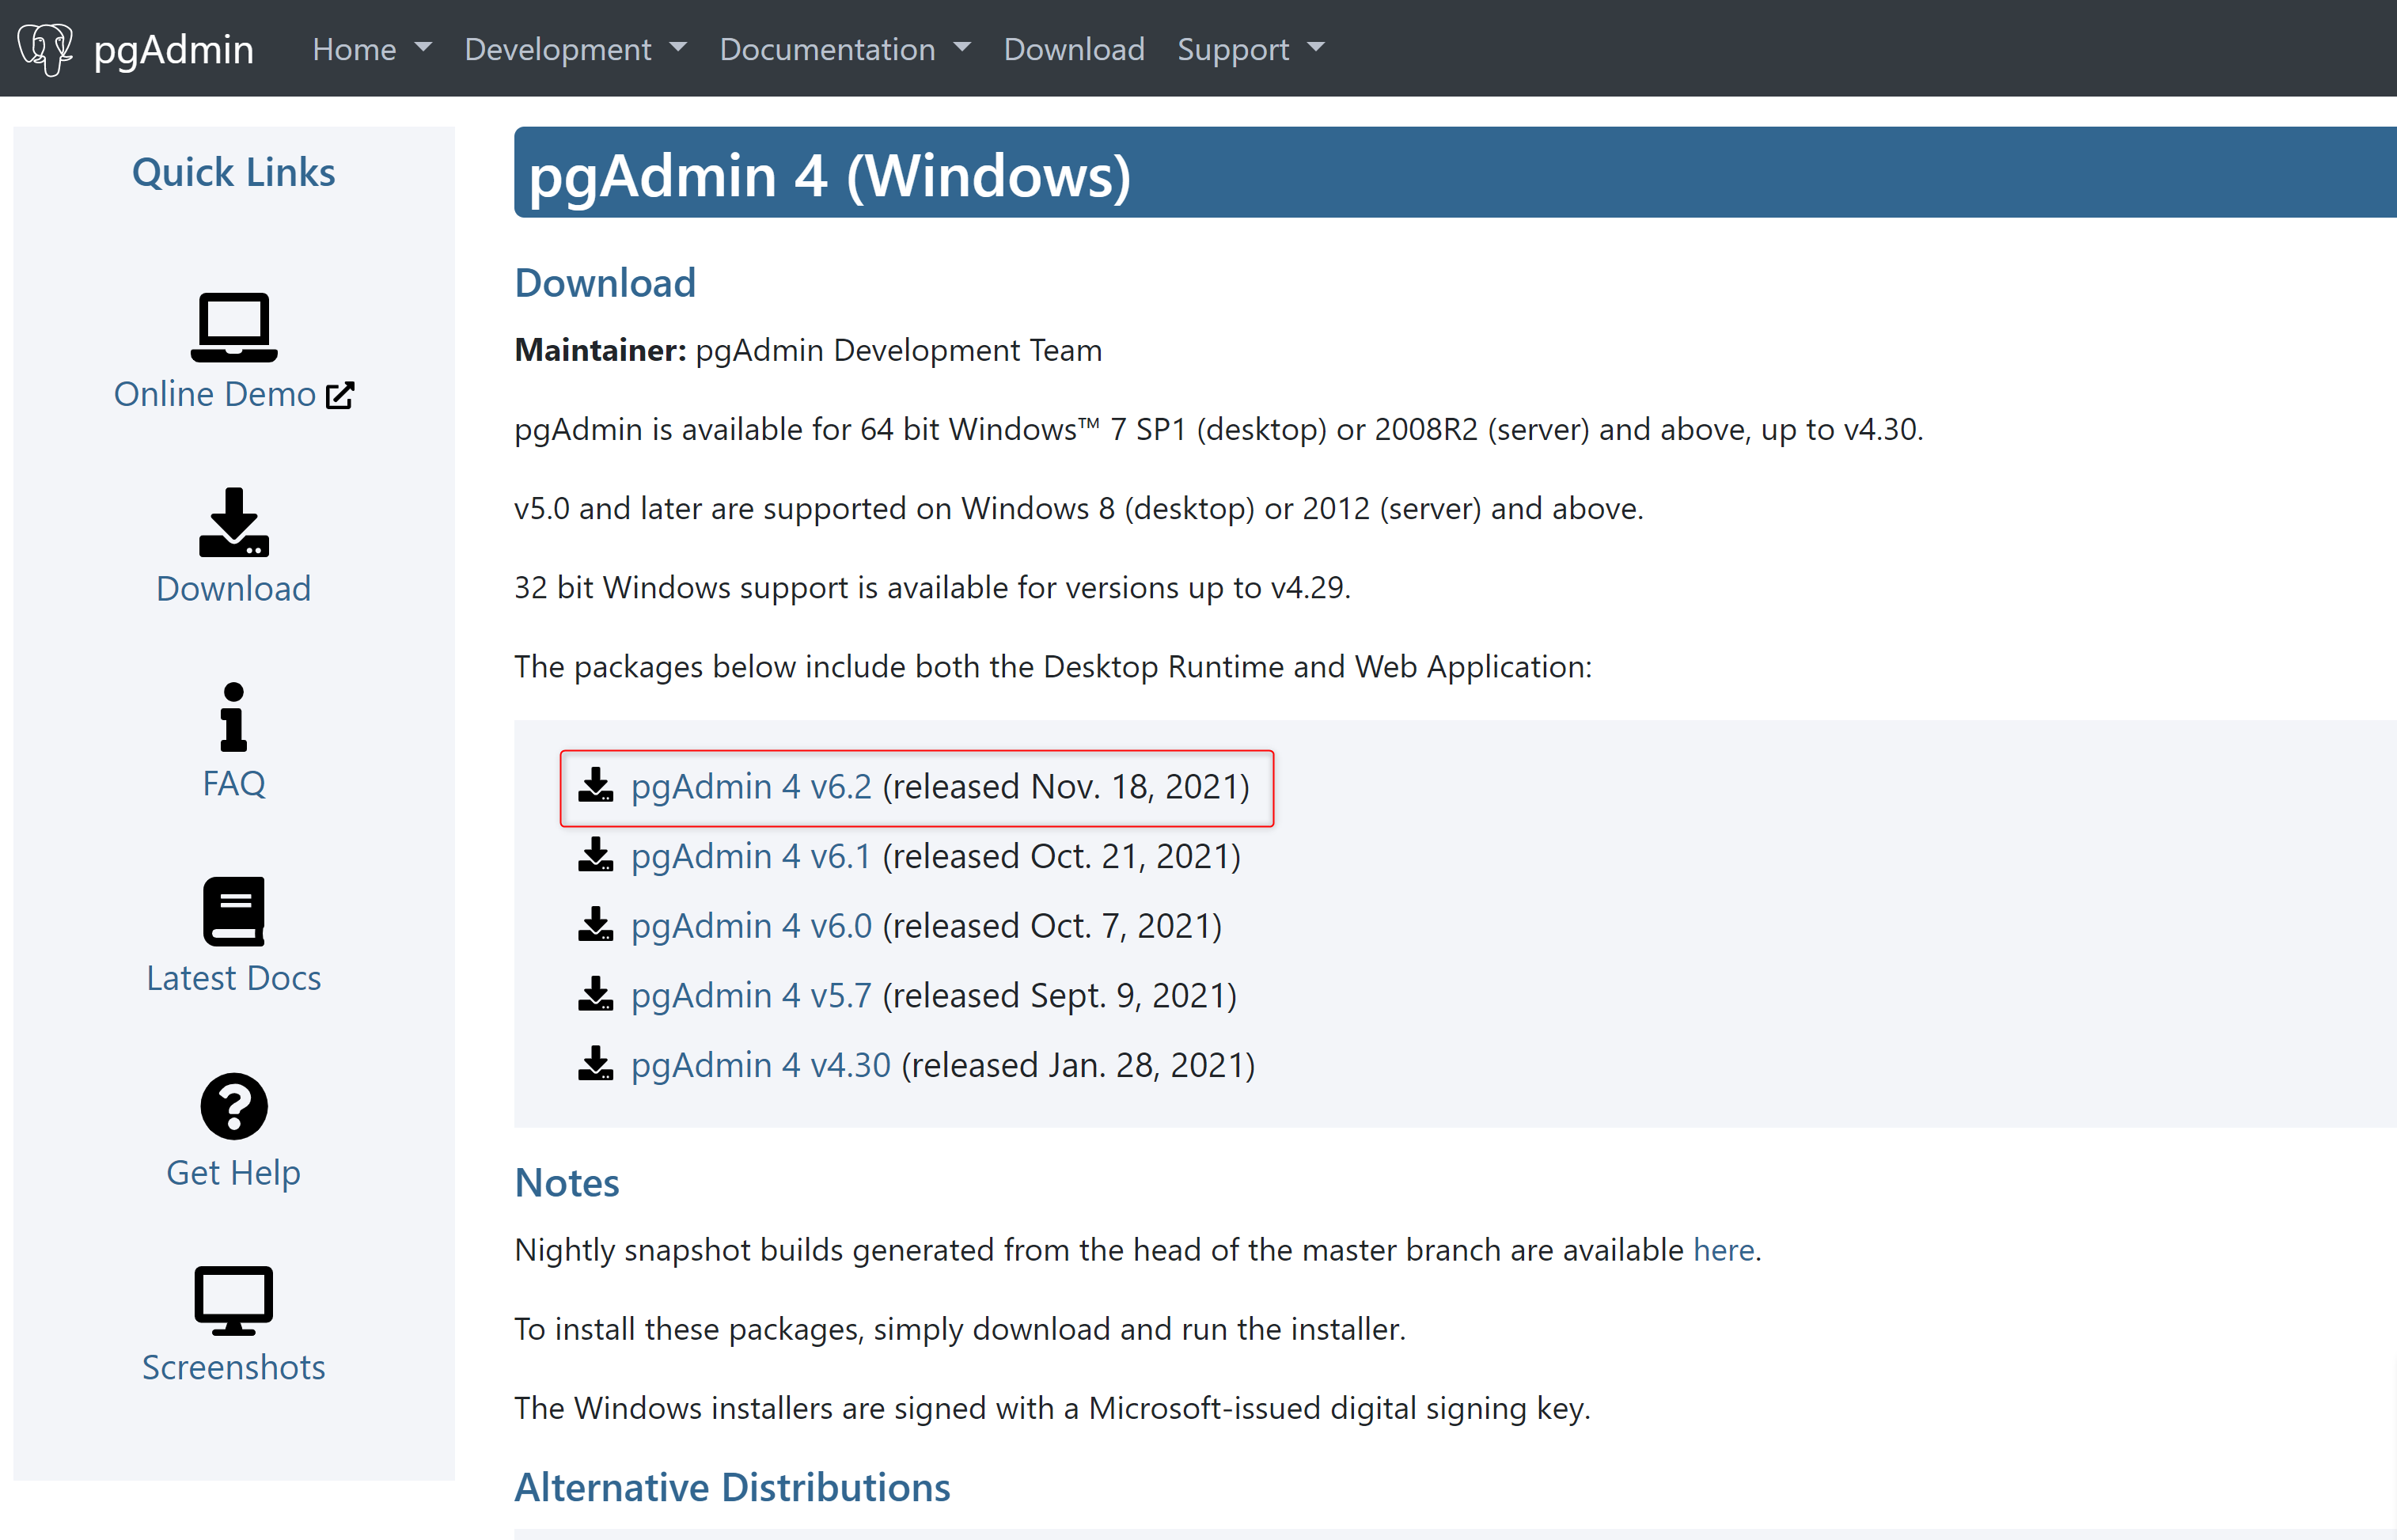The image size is (2397, 1540).
Task: Open the Download quick link in sidebar
Action: (234, 589)
